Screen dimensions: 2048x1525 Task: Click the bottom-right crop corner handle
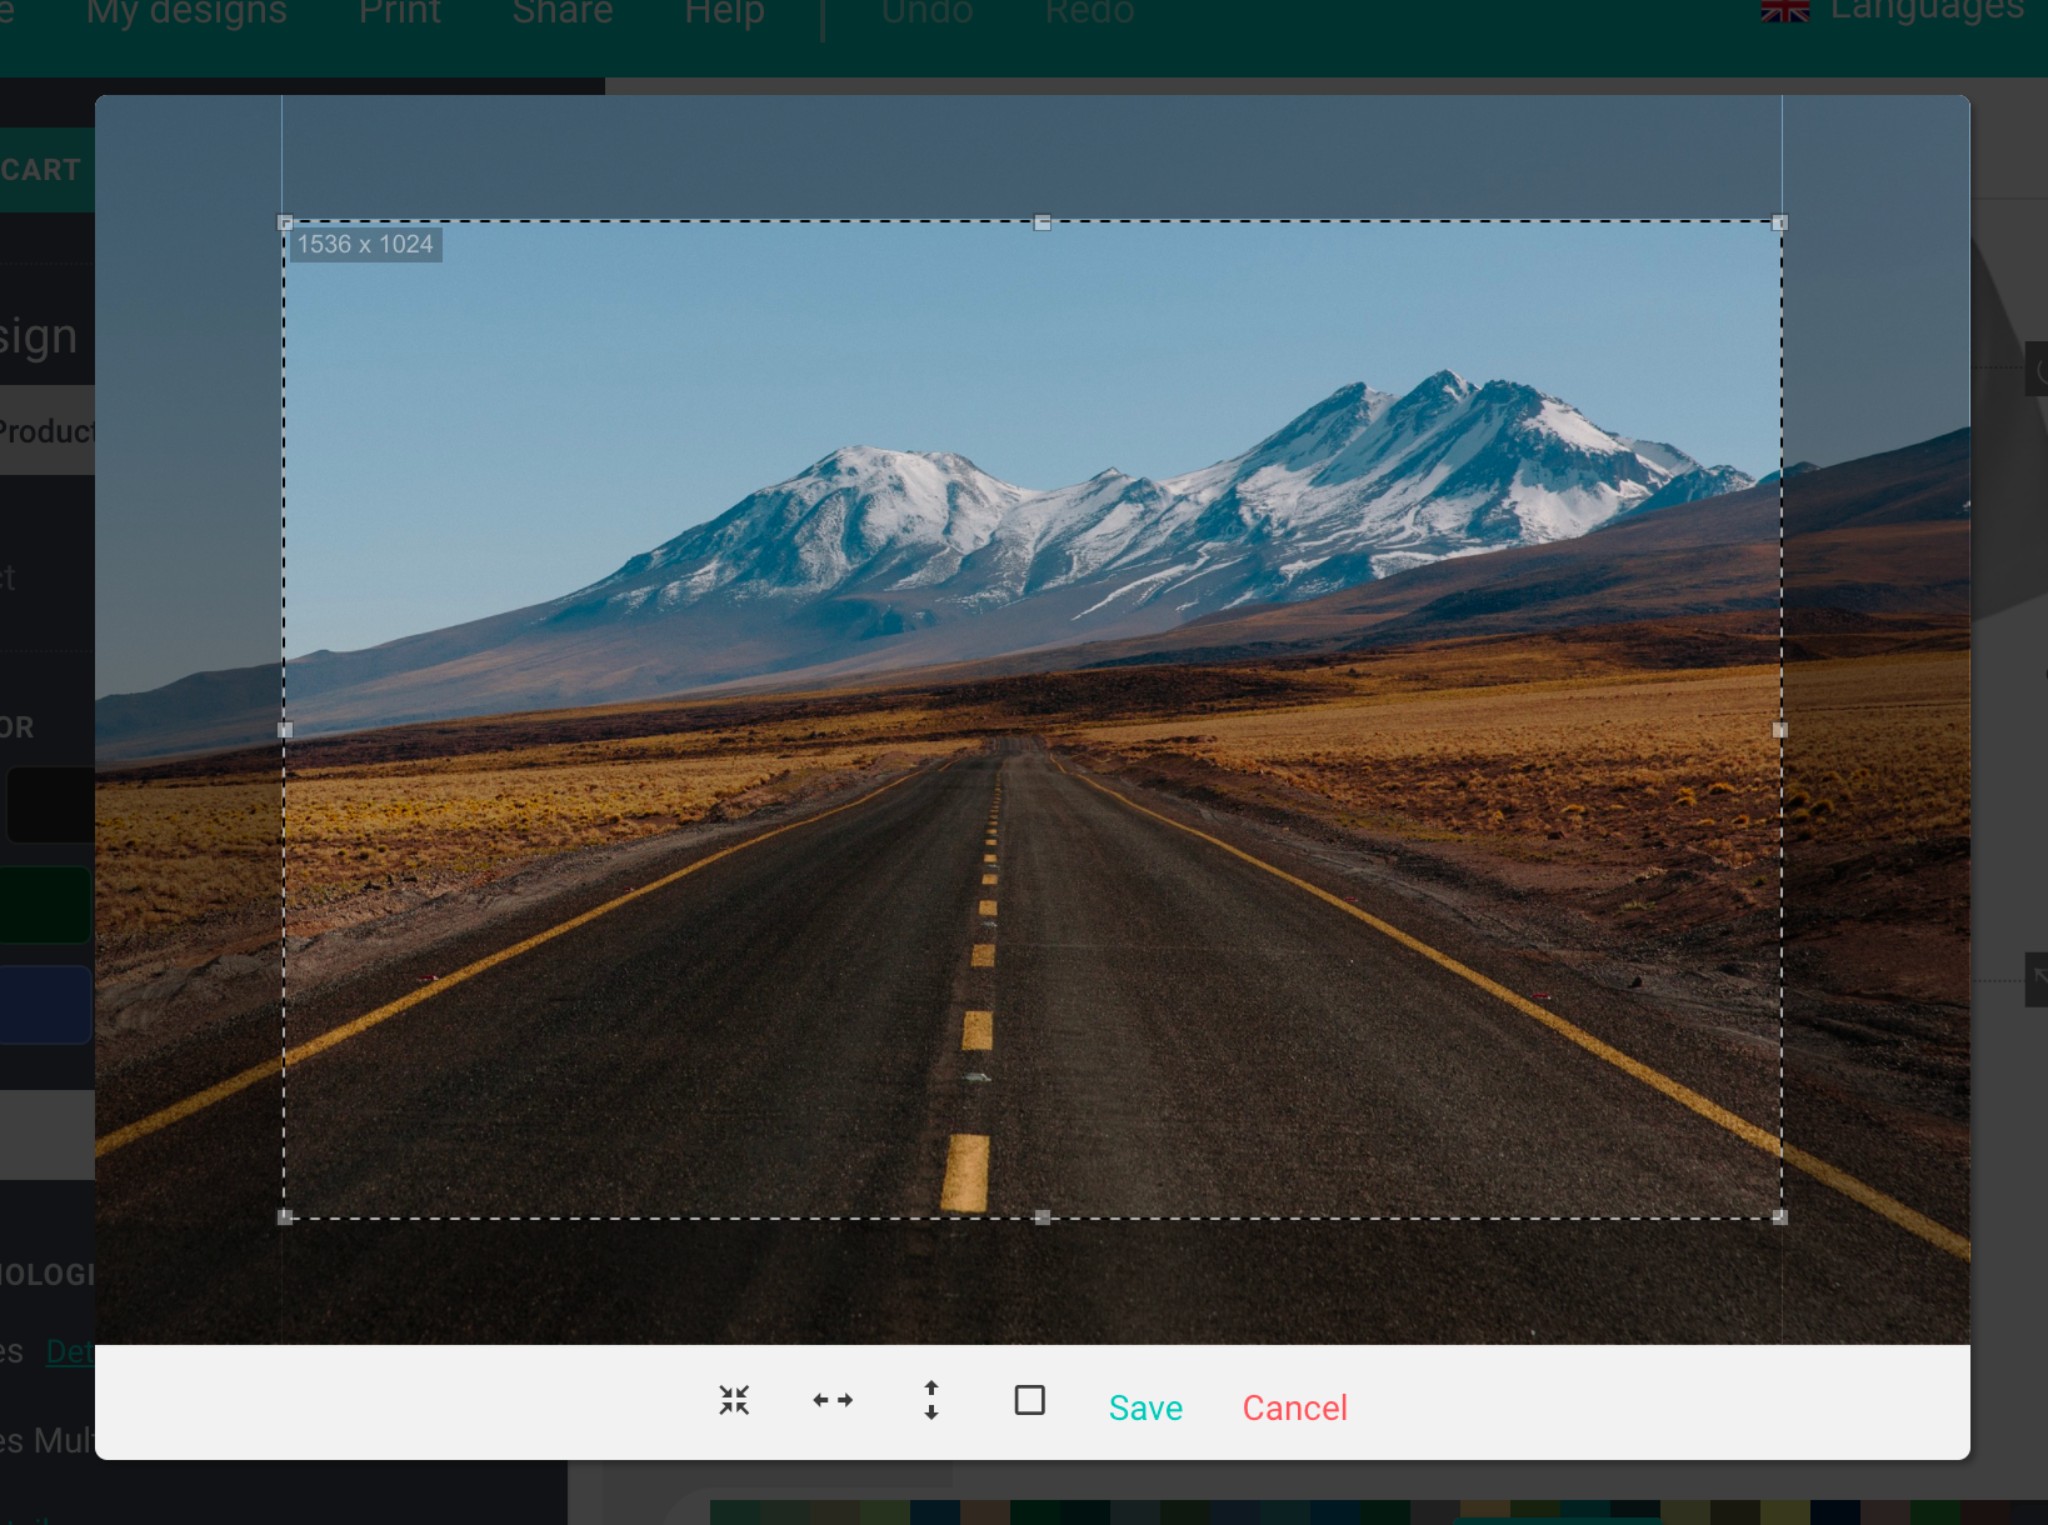(1779, 1217)
